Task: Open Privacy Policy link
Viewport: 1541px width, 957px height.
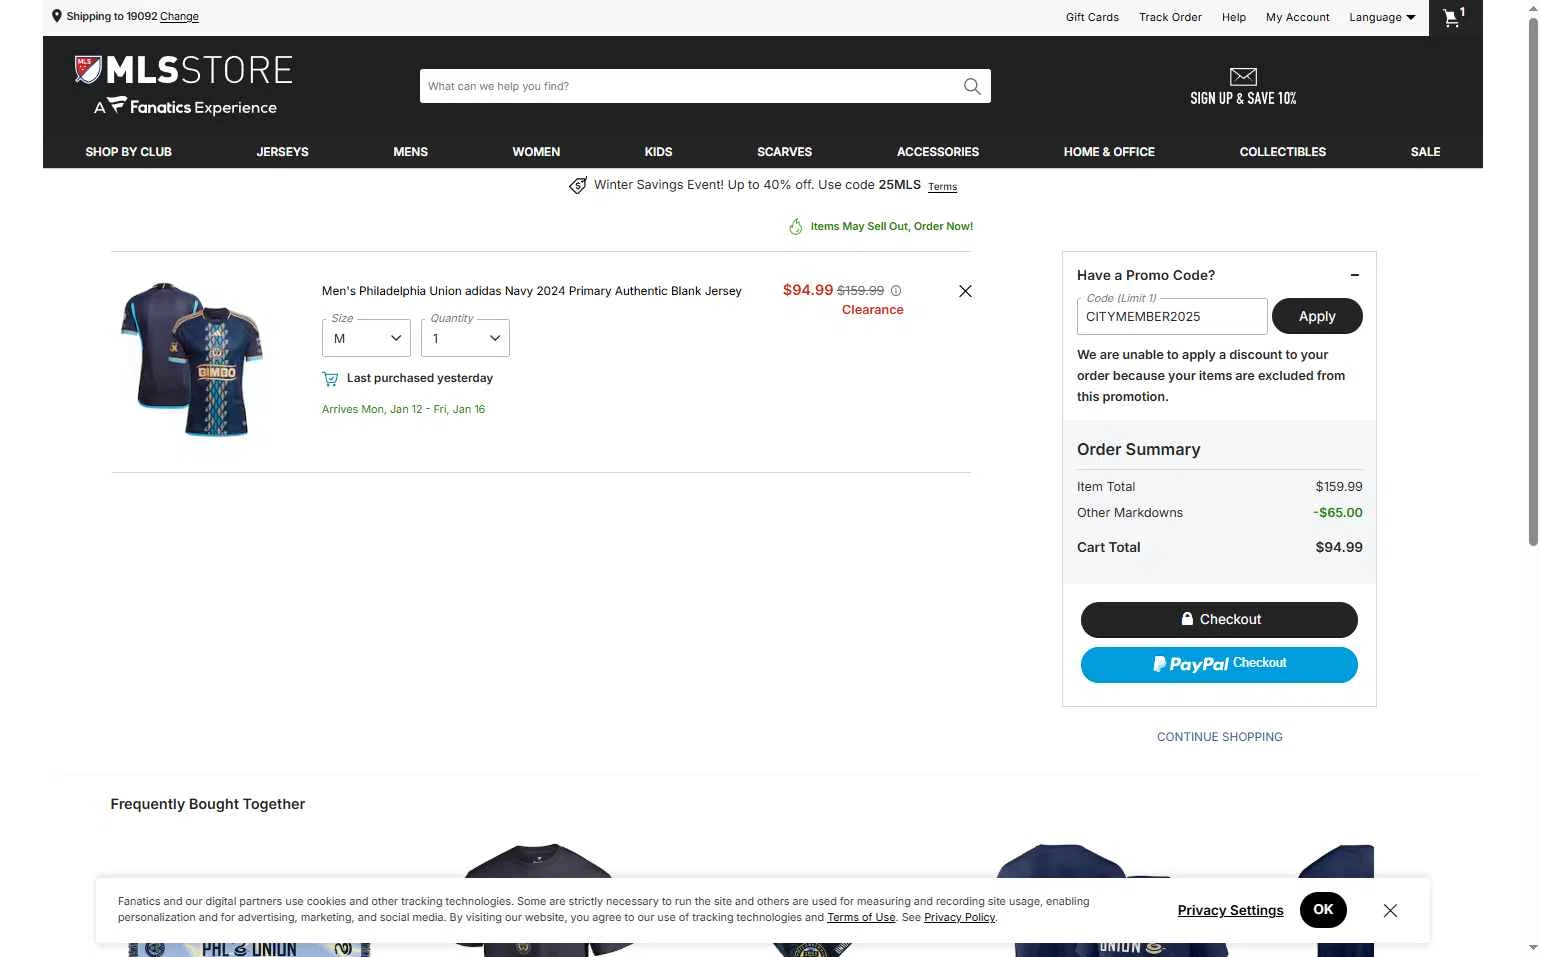Action: pyautogui.click(x=959, y=917)
